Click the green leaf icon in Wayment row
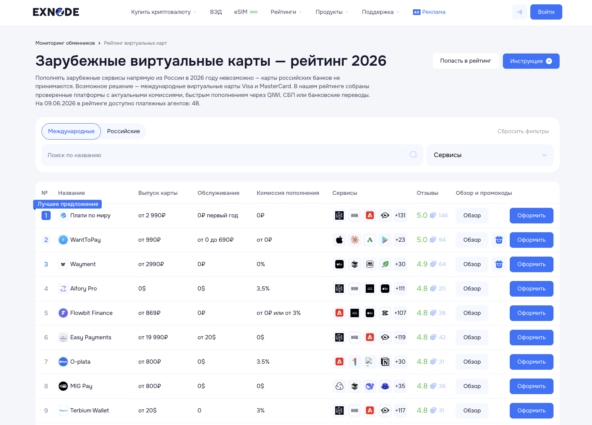Image resolution: width=592 pixels, height=425 pixels. [385, 264]
